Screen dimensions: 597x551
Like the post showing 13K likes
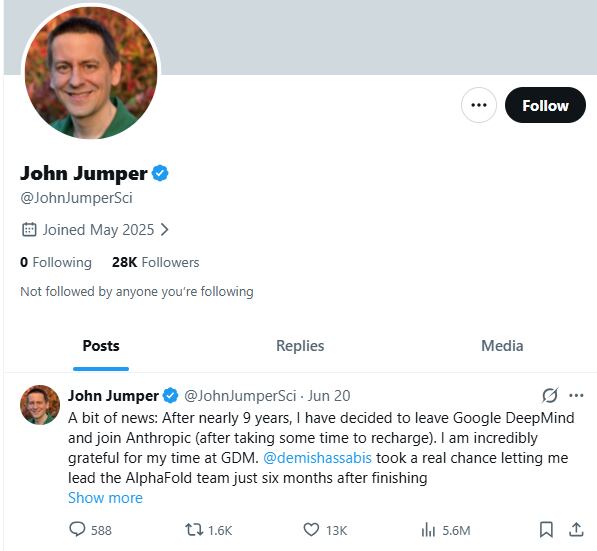311,530
